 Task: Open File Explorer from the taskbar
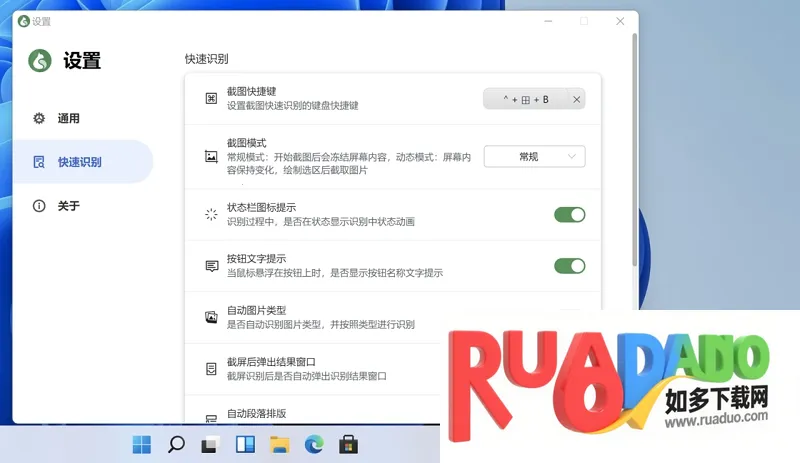(279, 443)
